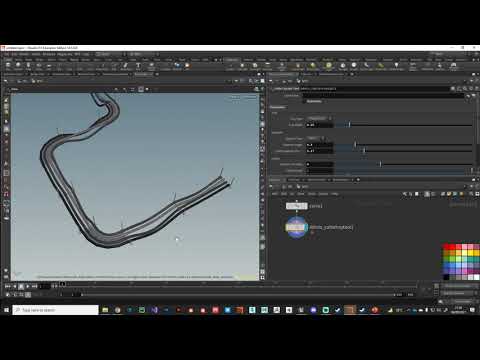Switch to the Create shelf tab
The image size is (480, 360).
[8, 60]
